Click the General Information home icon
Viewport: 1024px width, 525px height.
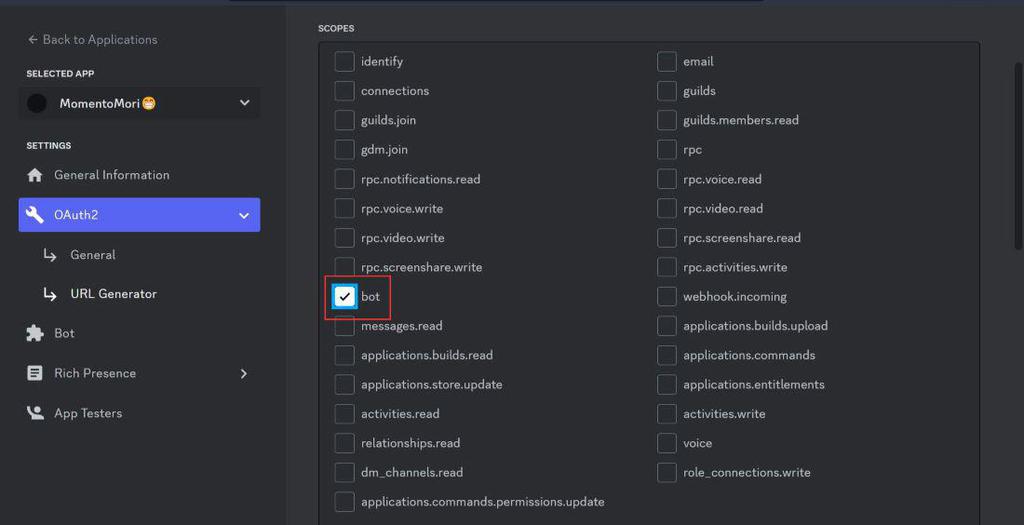(35, 175)
